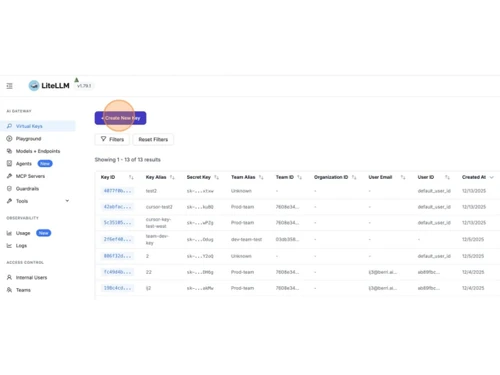500x375 pixels.
Task: Open the version v1.79.1 badge
Action: tap(84, 86)
